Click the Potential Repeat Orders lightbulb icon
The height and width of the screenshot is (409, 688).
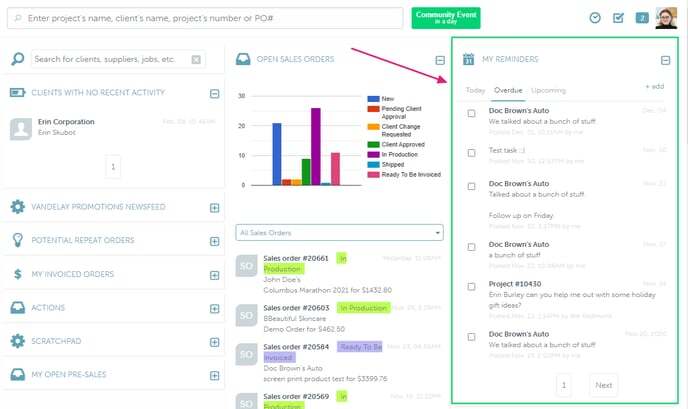coord(17,240)
